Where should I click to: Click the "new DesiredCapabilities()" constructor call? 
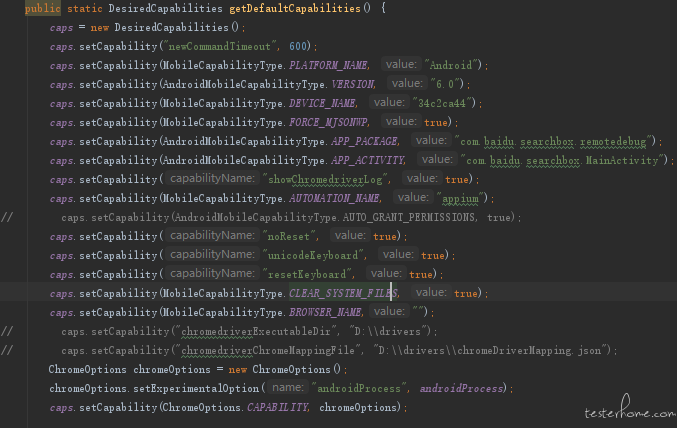165,27
